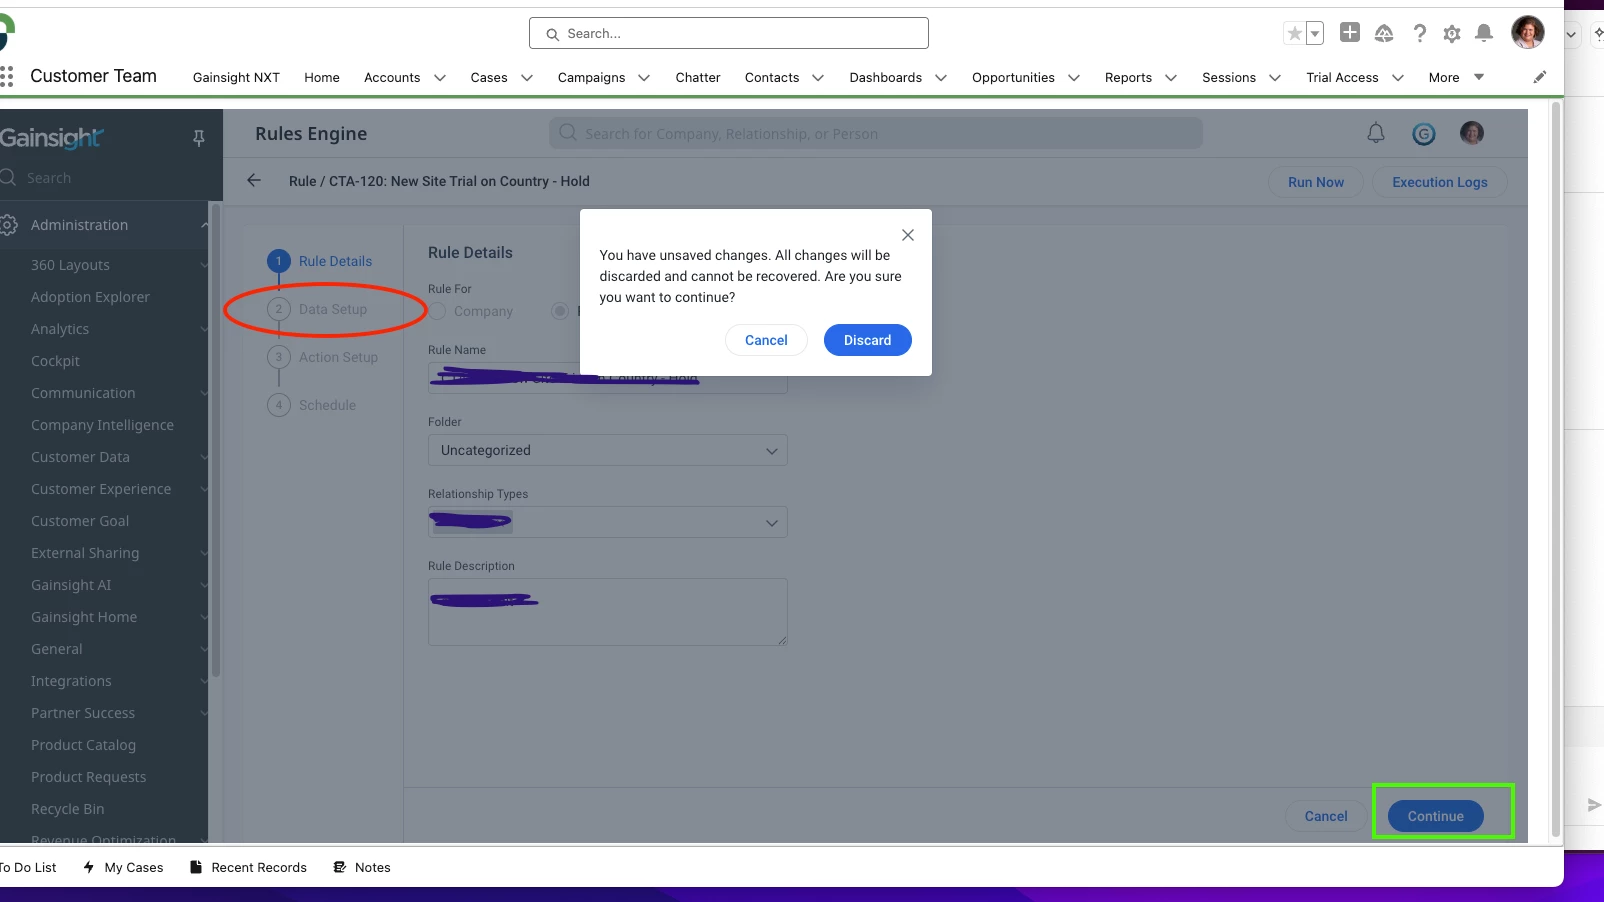Click the Rule Description text area
This screenshot has height=902, width=1604.
607,612
